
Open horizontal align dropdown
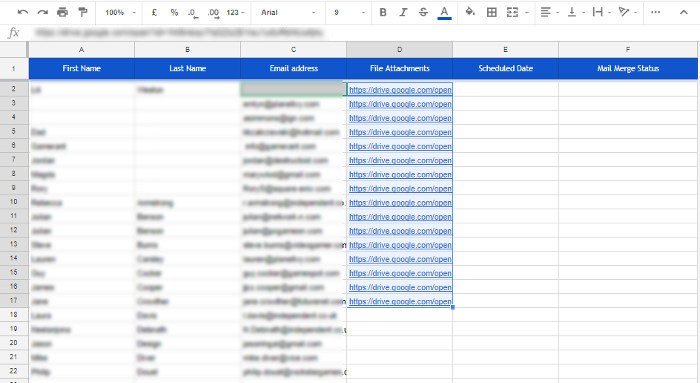click(x=549, y=12)
